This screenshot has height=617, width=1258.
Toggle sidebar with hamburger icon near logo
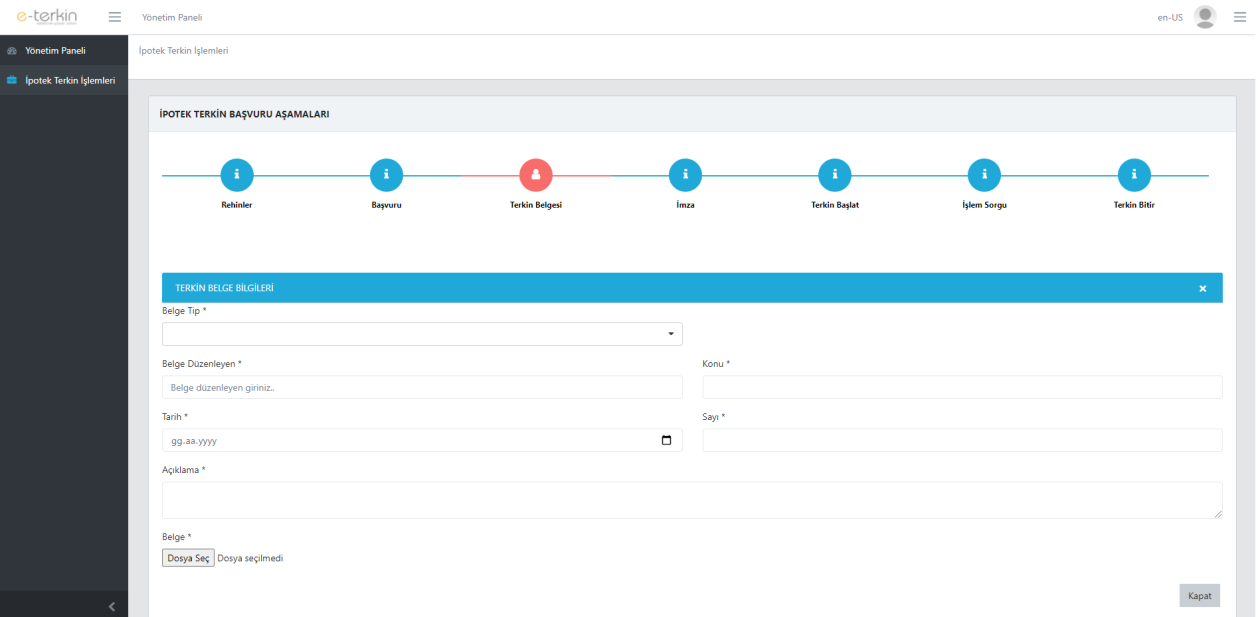pyautogui.click(x=115, y=17)
